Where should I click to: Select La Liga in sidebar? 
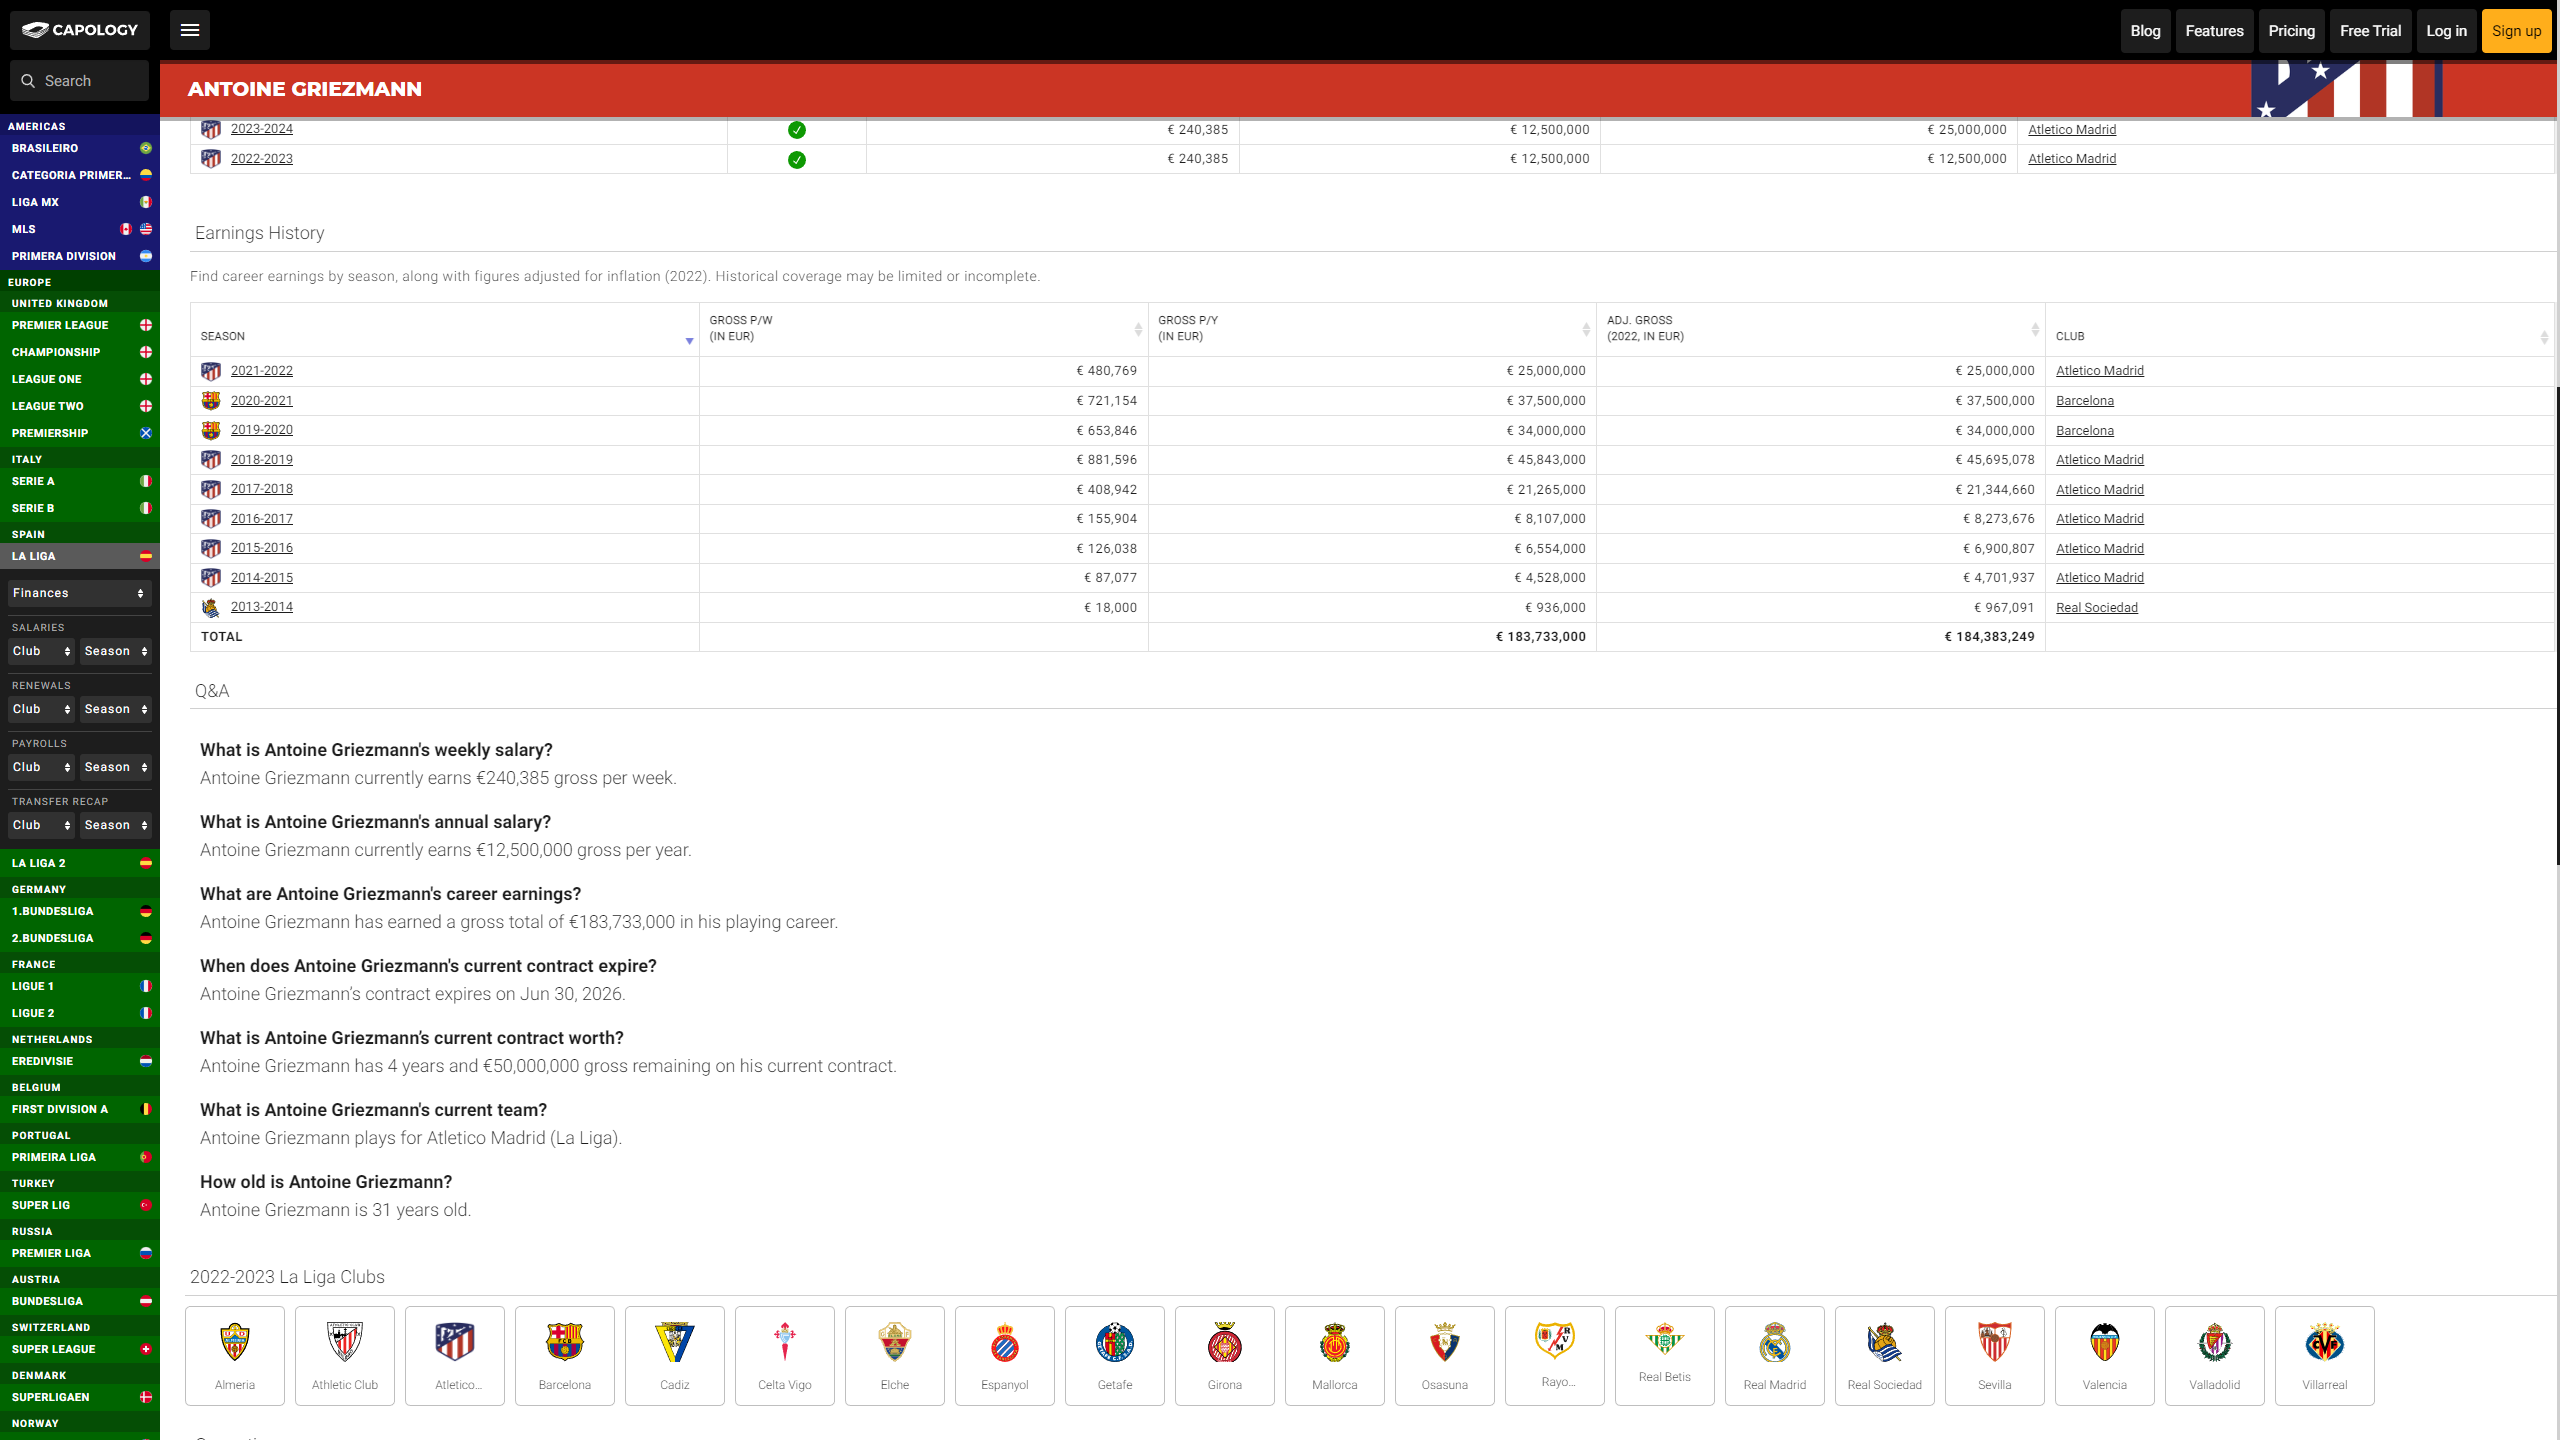coord(80,556)
